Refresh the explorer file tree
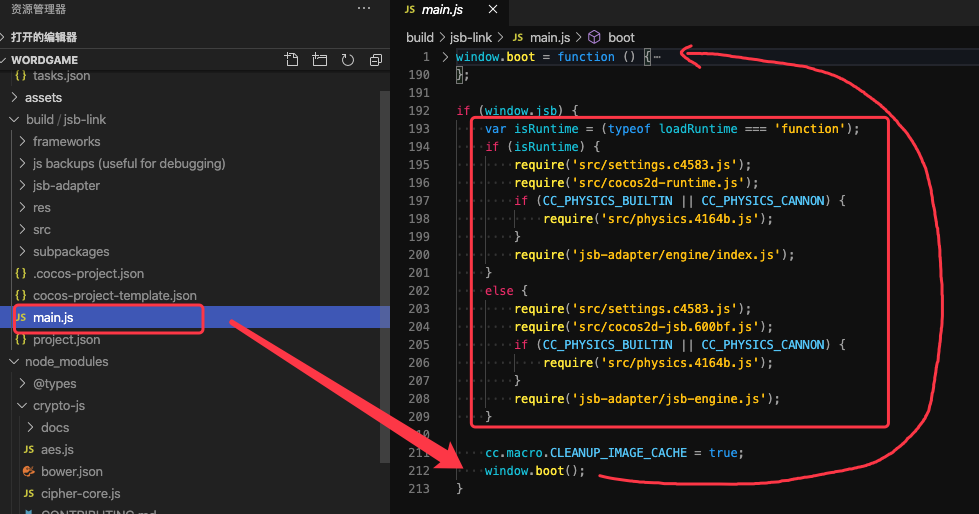Viewport: 979px width, 514px height. tap(348, 60)
